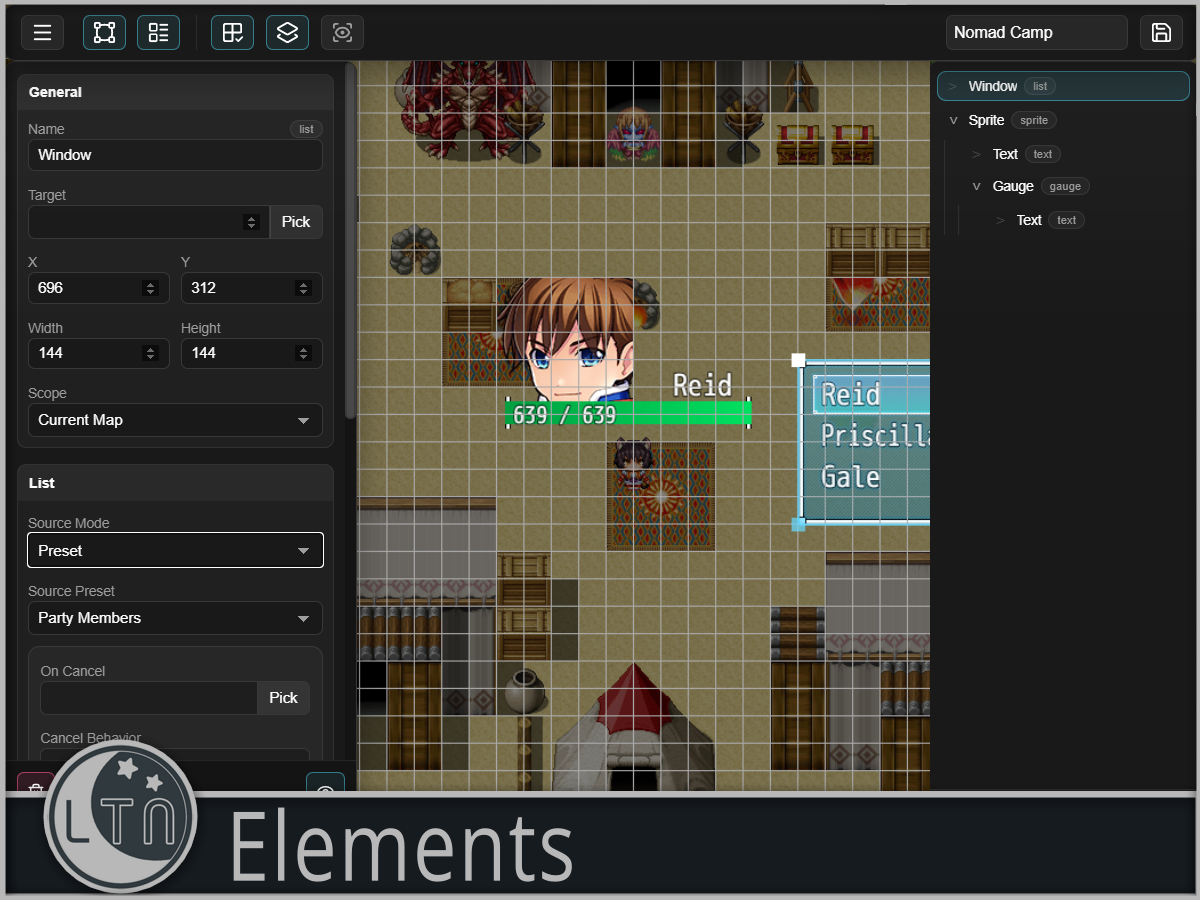Select Gale in the canvas list window
The width and height of the screenshot is (1200, 900).
tap(850, 477)
